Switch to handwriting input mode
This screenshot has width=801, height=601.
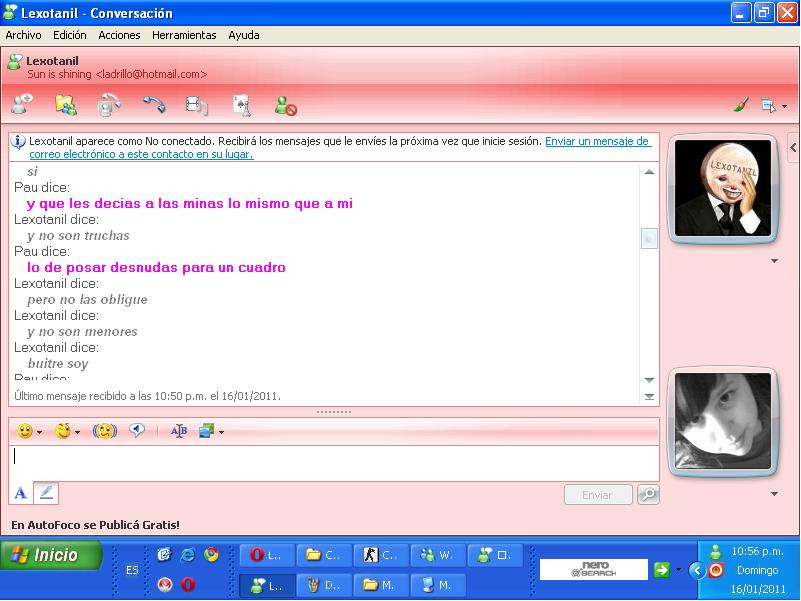pos(47,493)
